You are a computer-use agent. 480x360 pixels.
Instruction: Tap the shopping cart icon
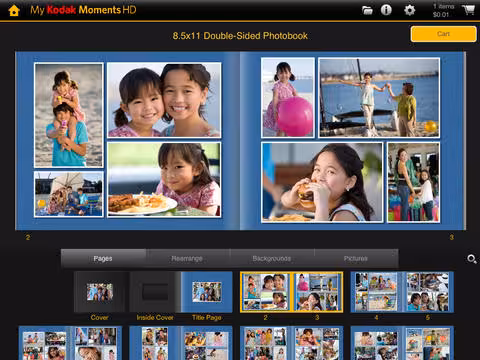click(468, 10)
